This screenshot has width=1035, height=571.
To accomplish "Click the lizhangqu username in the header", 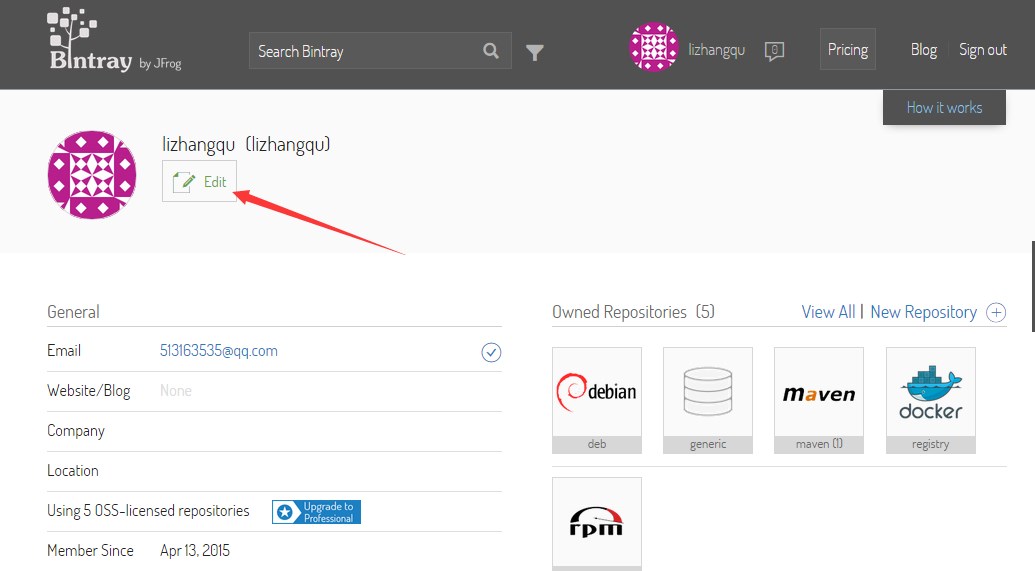I will click(x=716, y=50).
